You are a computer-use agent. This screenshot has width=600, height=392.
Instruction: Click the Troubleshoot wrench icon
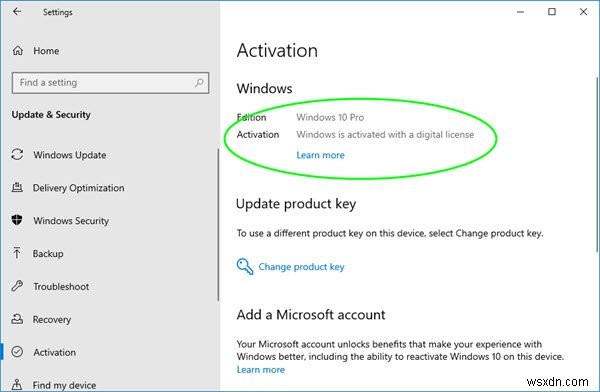pos(17,286)
